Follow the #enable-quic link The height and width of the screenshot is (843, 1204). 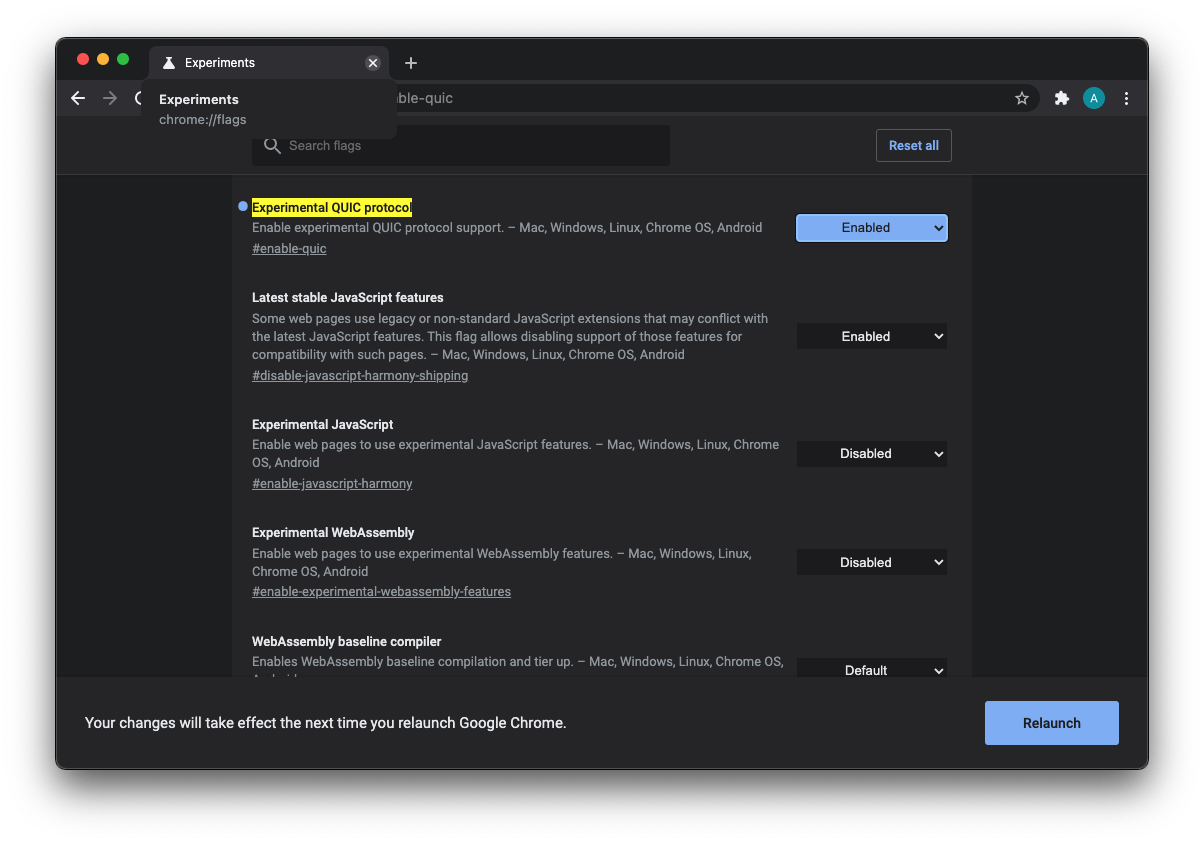point(289,249)
